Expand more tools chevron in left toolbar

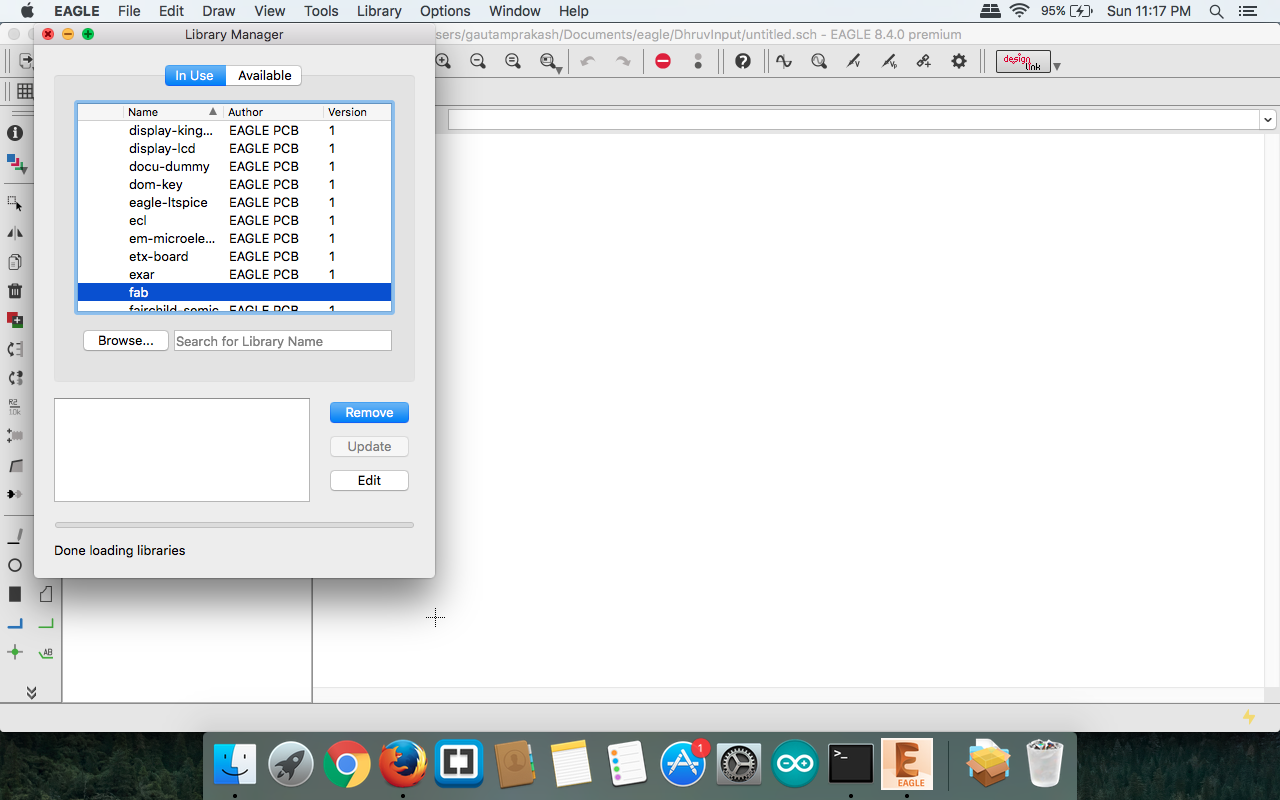[31, 692]
